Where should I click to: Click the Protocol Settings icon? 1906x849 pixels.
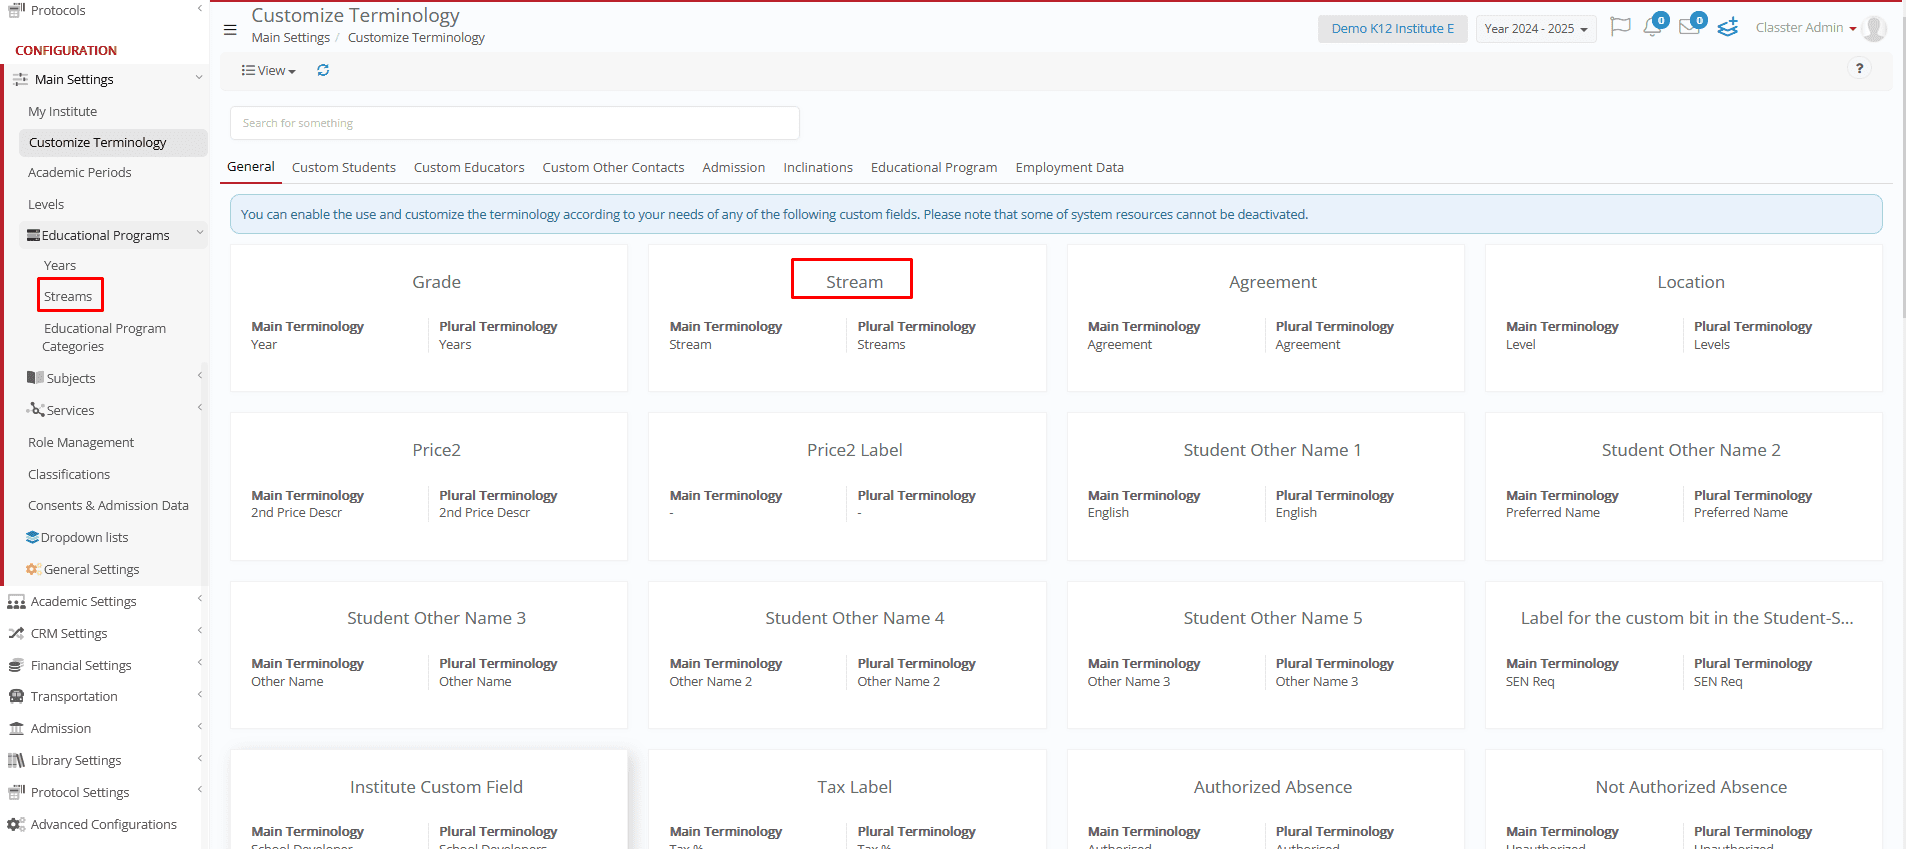pyautogui.click(x=16, y=792)
